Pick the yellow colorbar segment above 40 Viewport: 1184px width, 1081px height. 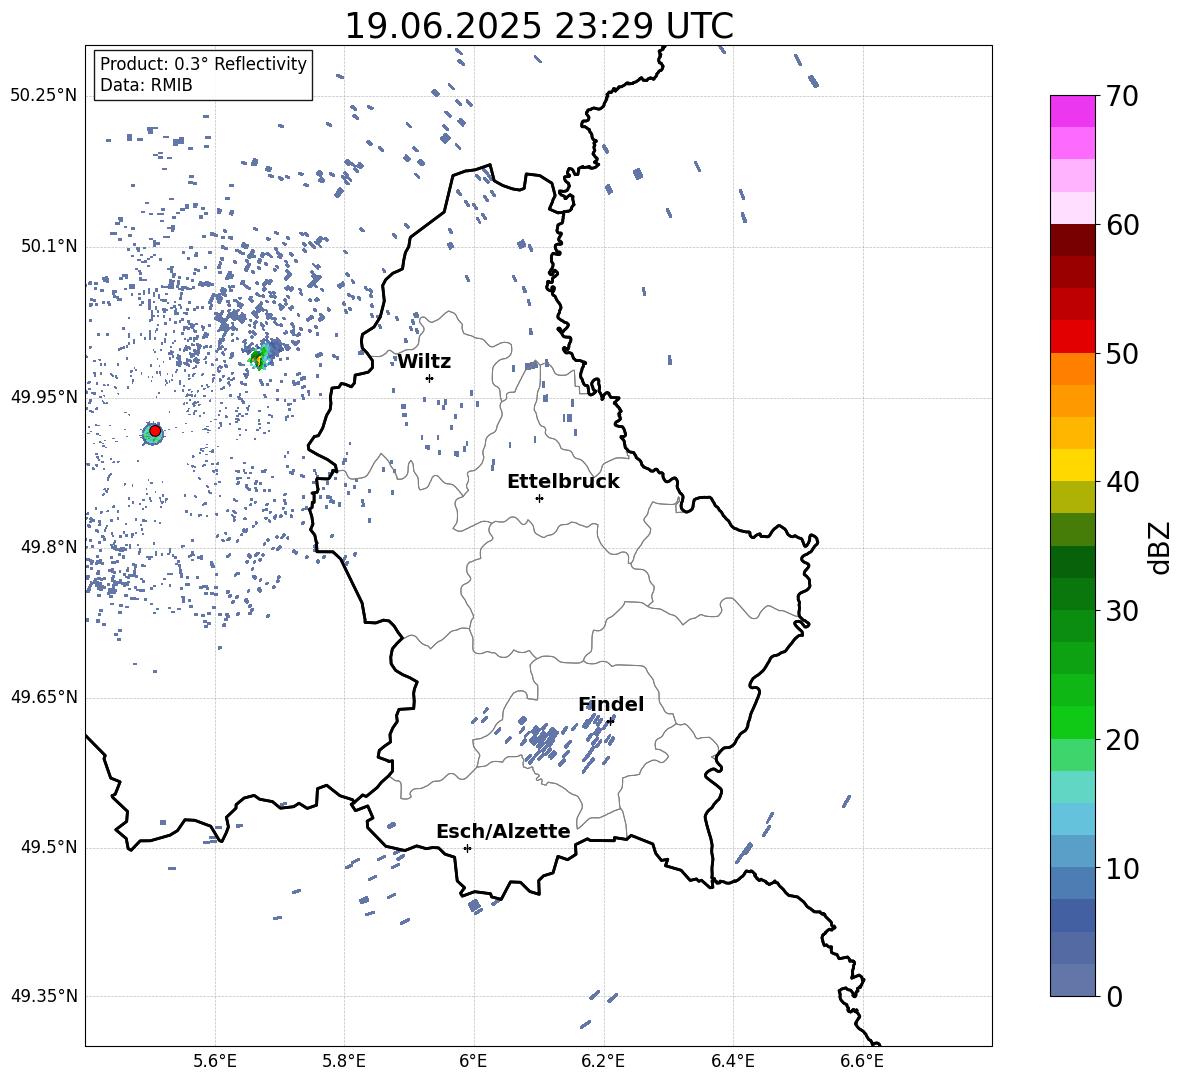[1073, 466]
